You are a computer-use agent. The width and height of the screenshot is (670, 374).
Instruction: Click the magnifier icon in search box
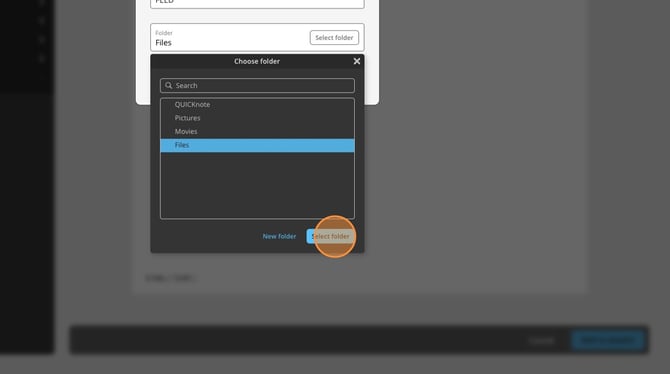[x=169, y=85]
